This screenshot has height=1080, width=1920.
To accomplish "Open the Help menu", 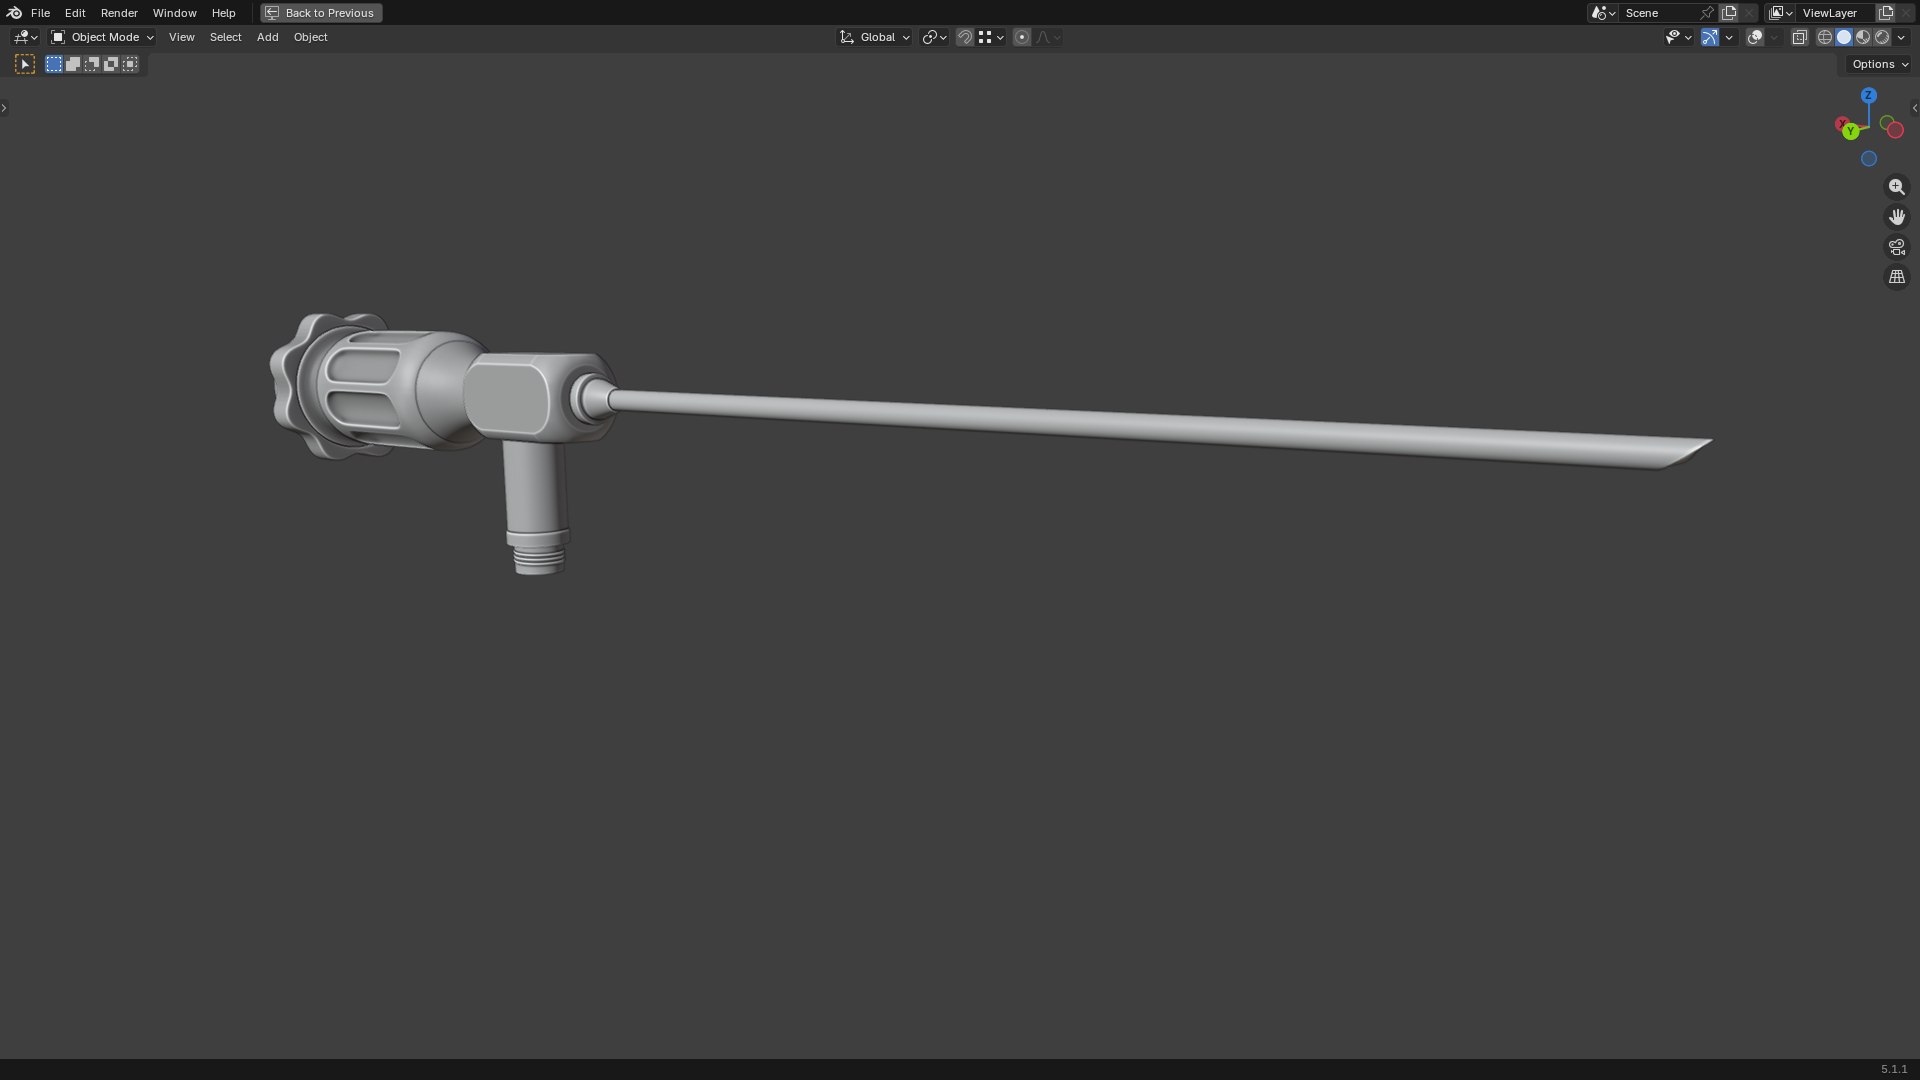I will (x=223, y=13).
